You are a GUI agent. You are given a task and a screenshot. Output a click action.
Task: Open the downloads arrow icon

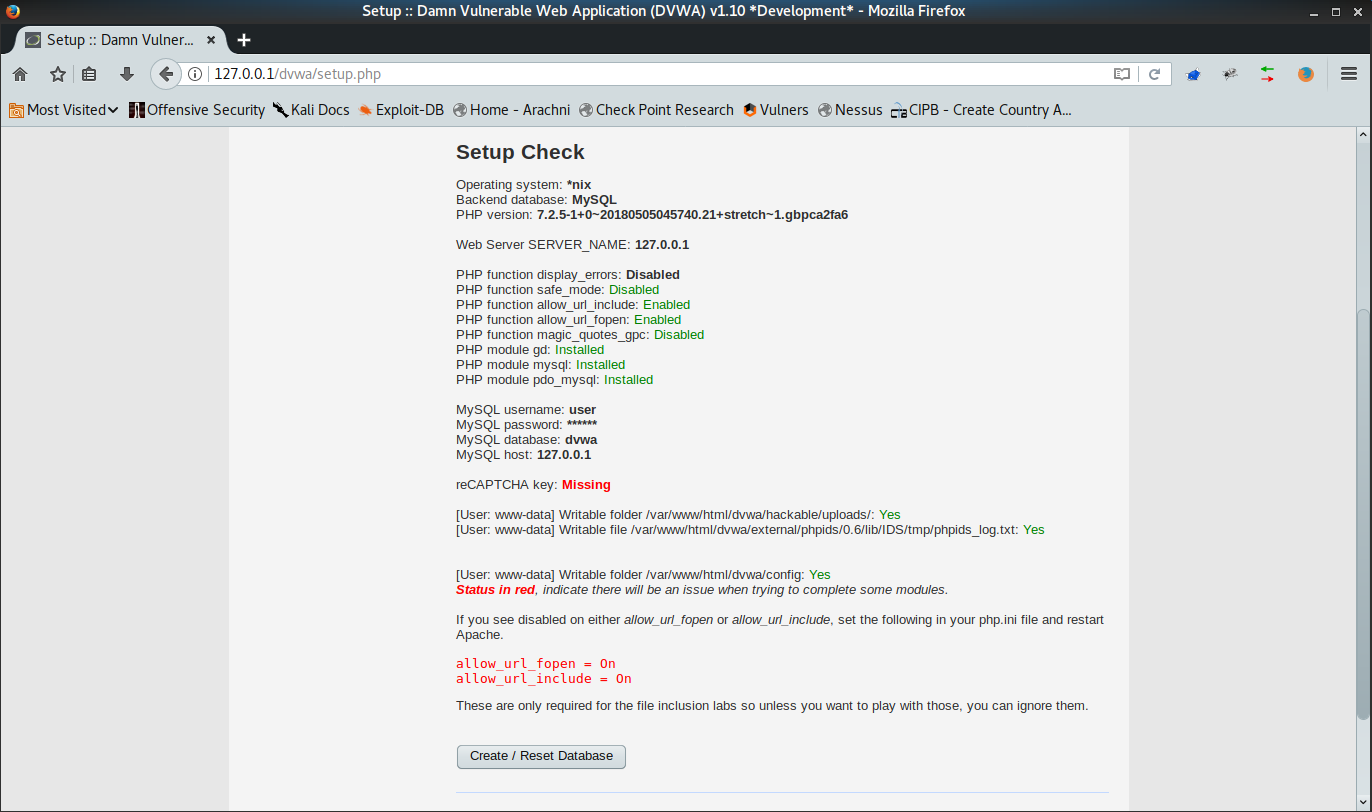click(x=126, y=74)
